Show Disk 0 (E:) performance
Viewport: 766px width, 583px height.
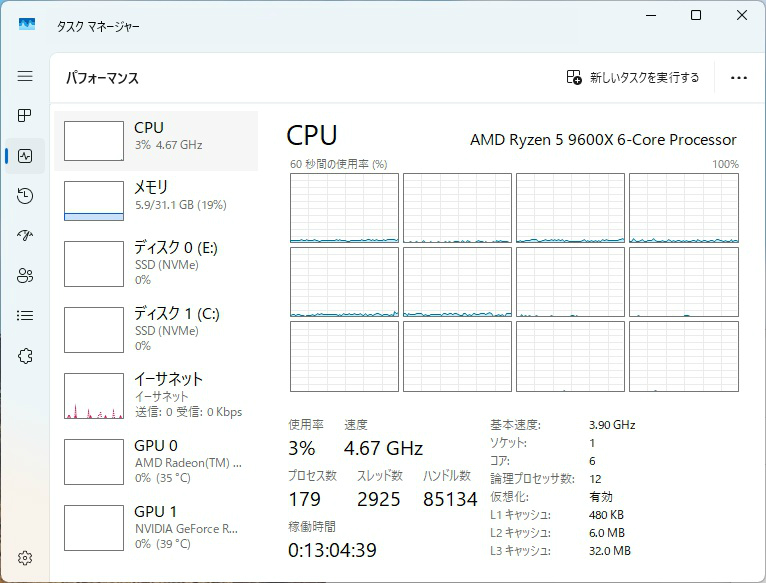156,263
